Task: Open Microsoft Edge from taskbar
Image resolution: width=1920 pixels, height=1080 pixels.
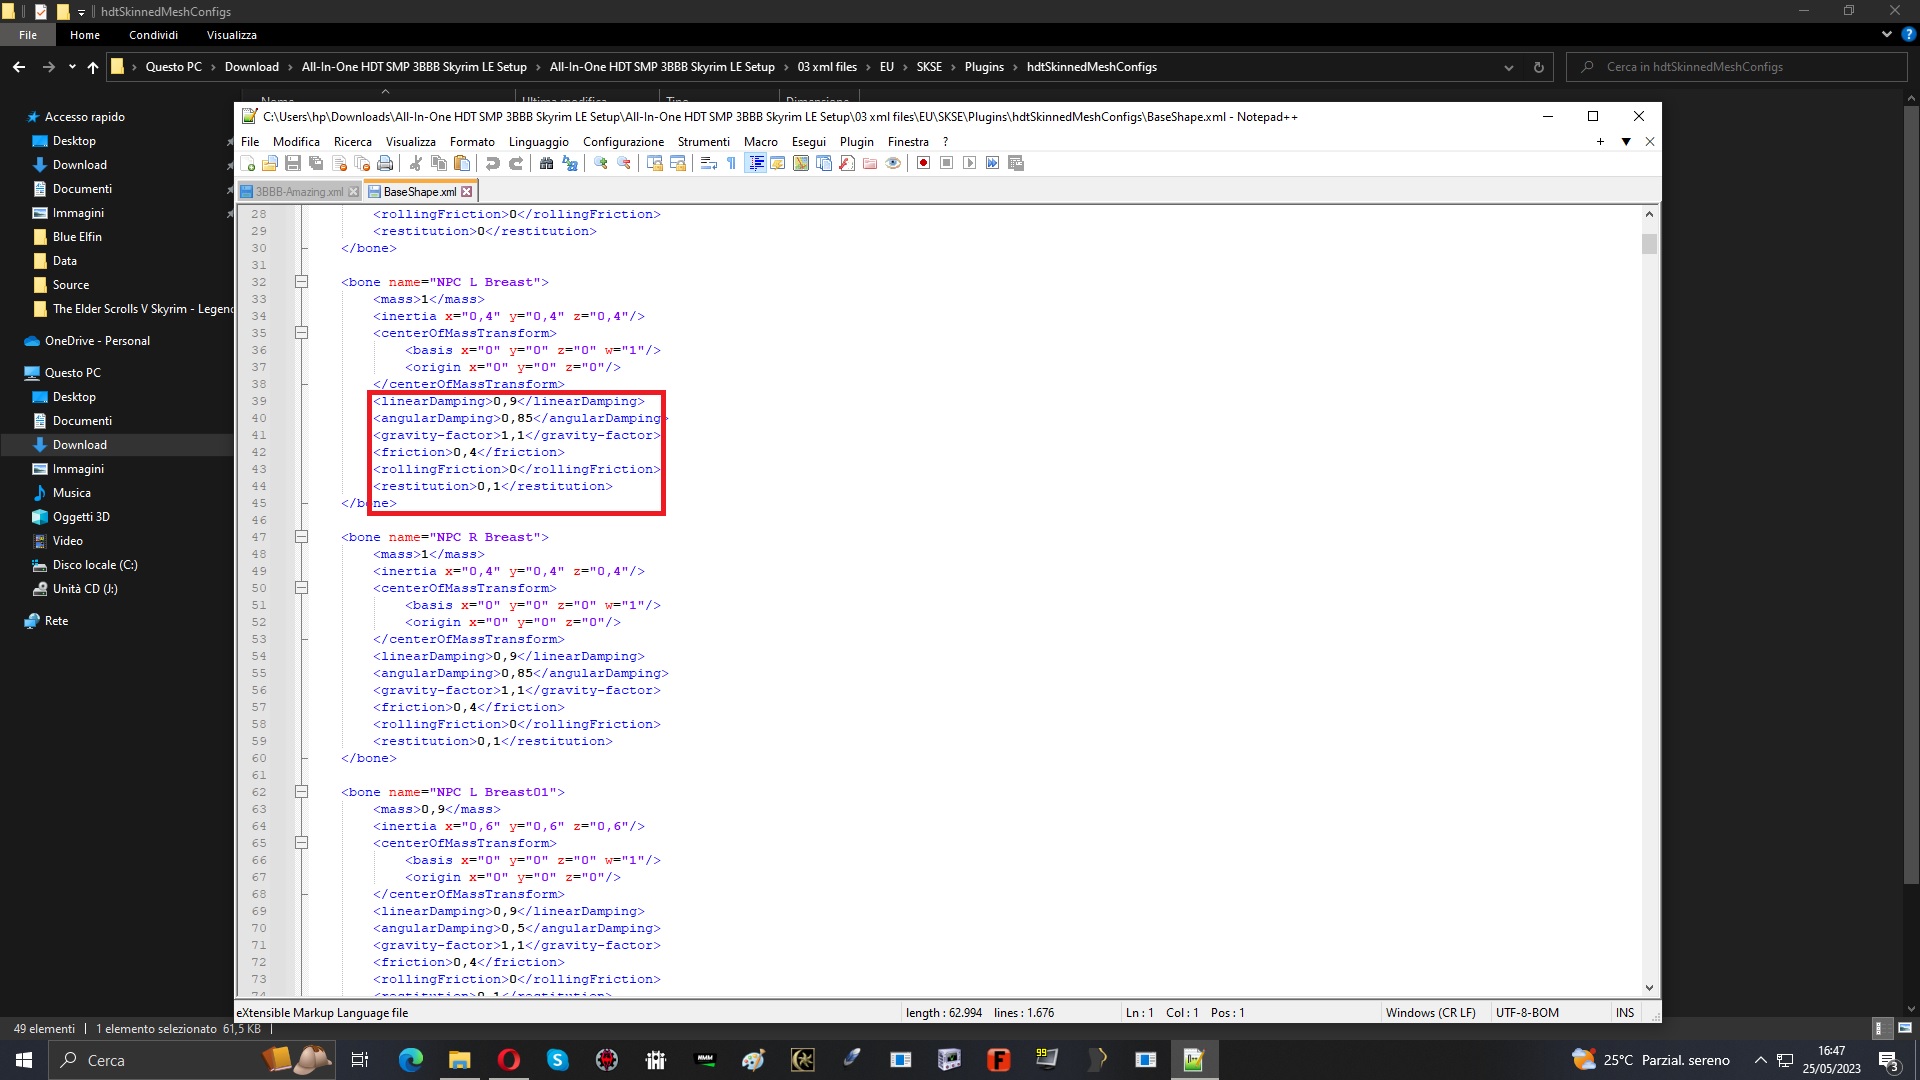Action: [410, 1060]
